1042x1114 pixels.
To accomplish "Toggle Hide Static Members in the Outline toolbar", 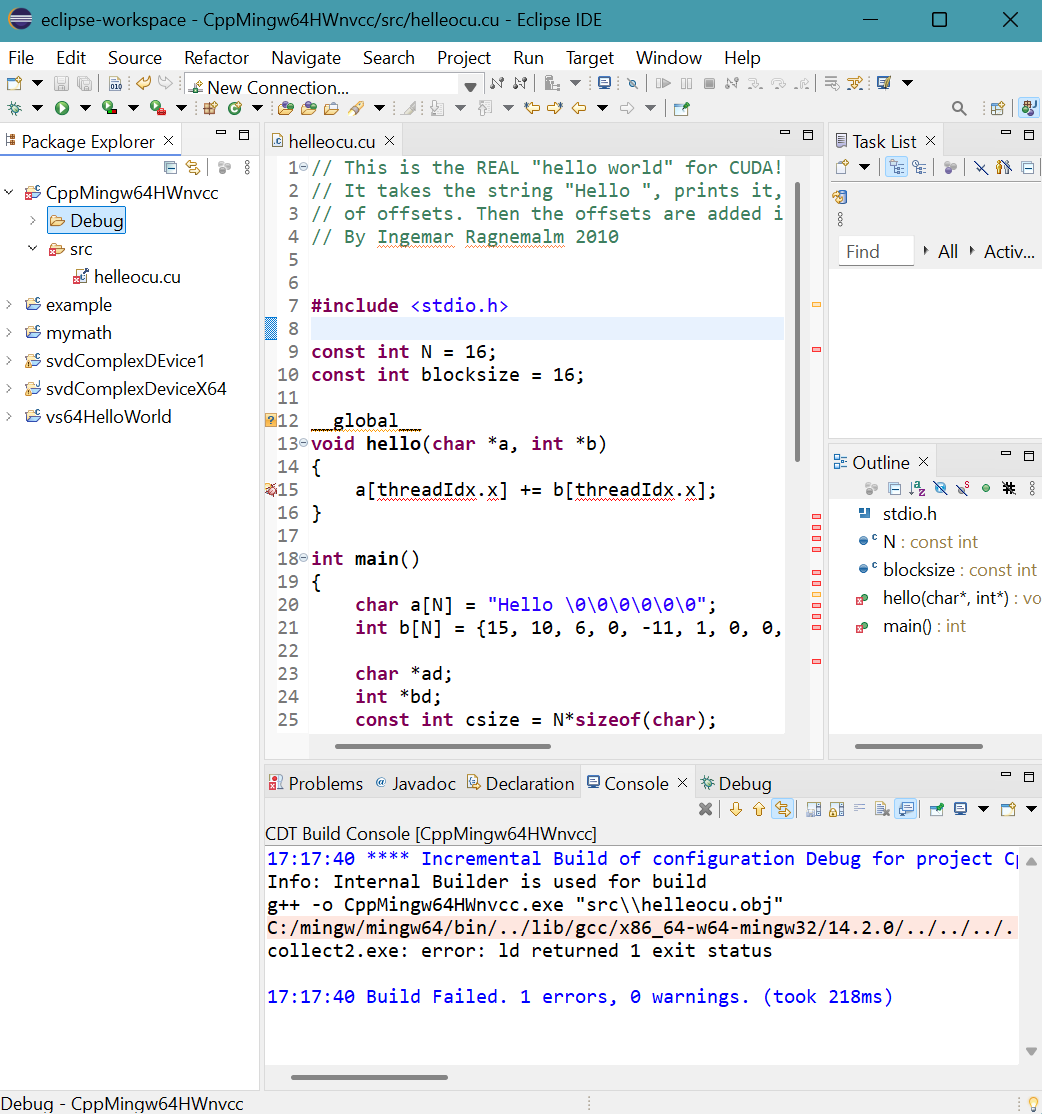I will (x=963, y=488).
